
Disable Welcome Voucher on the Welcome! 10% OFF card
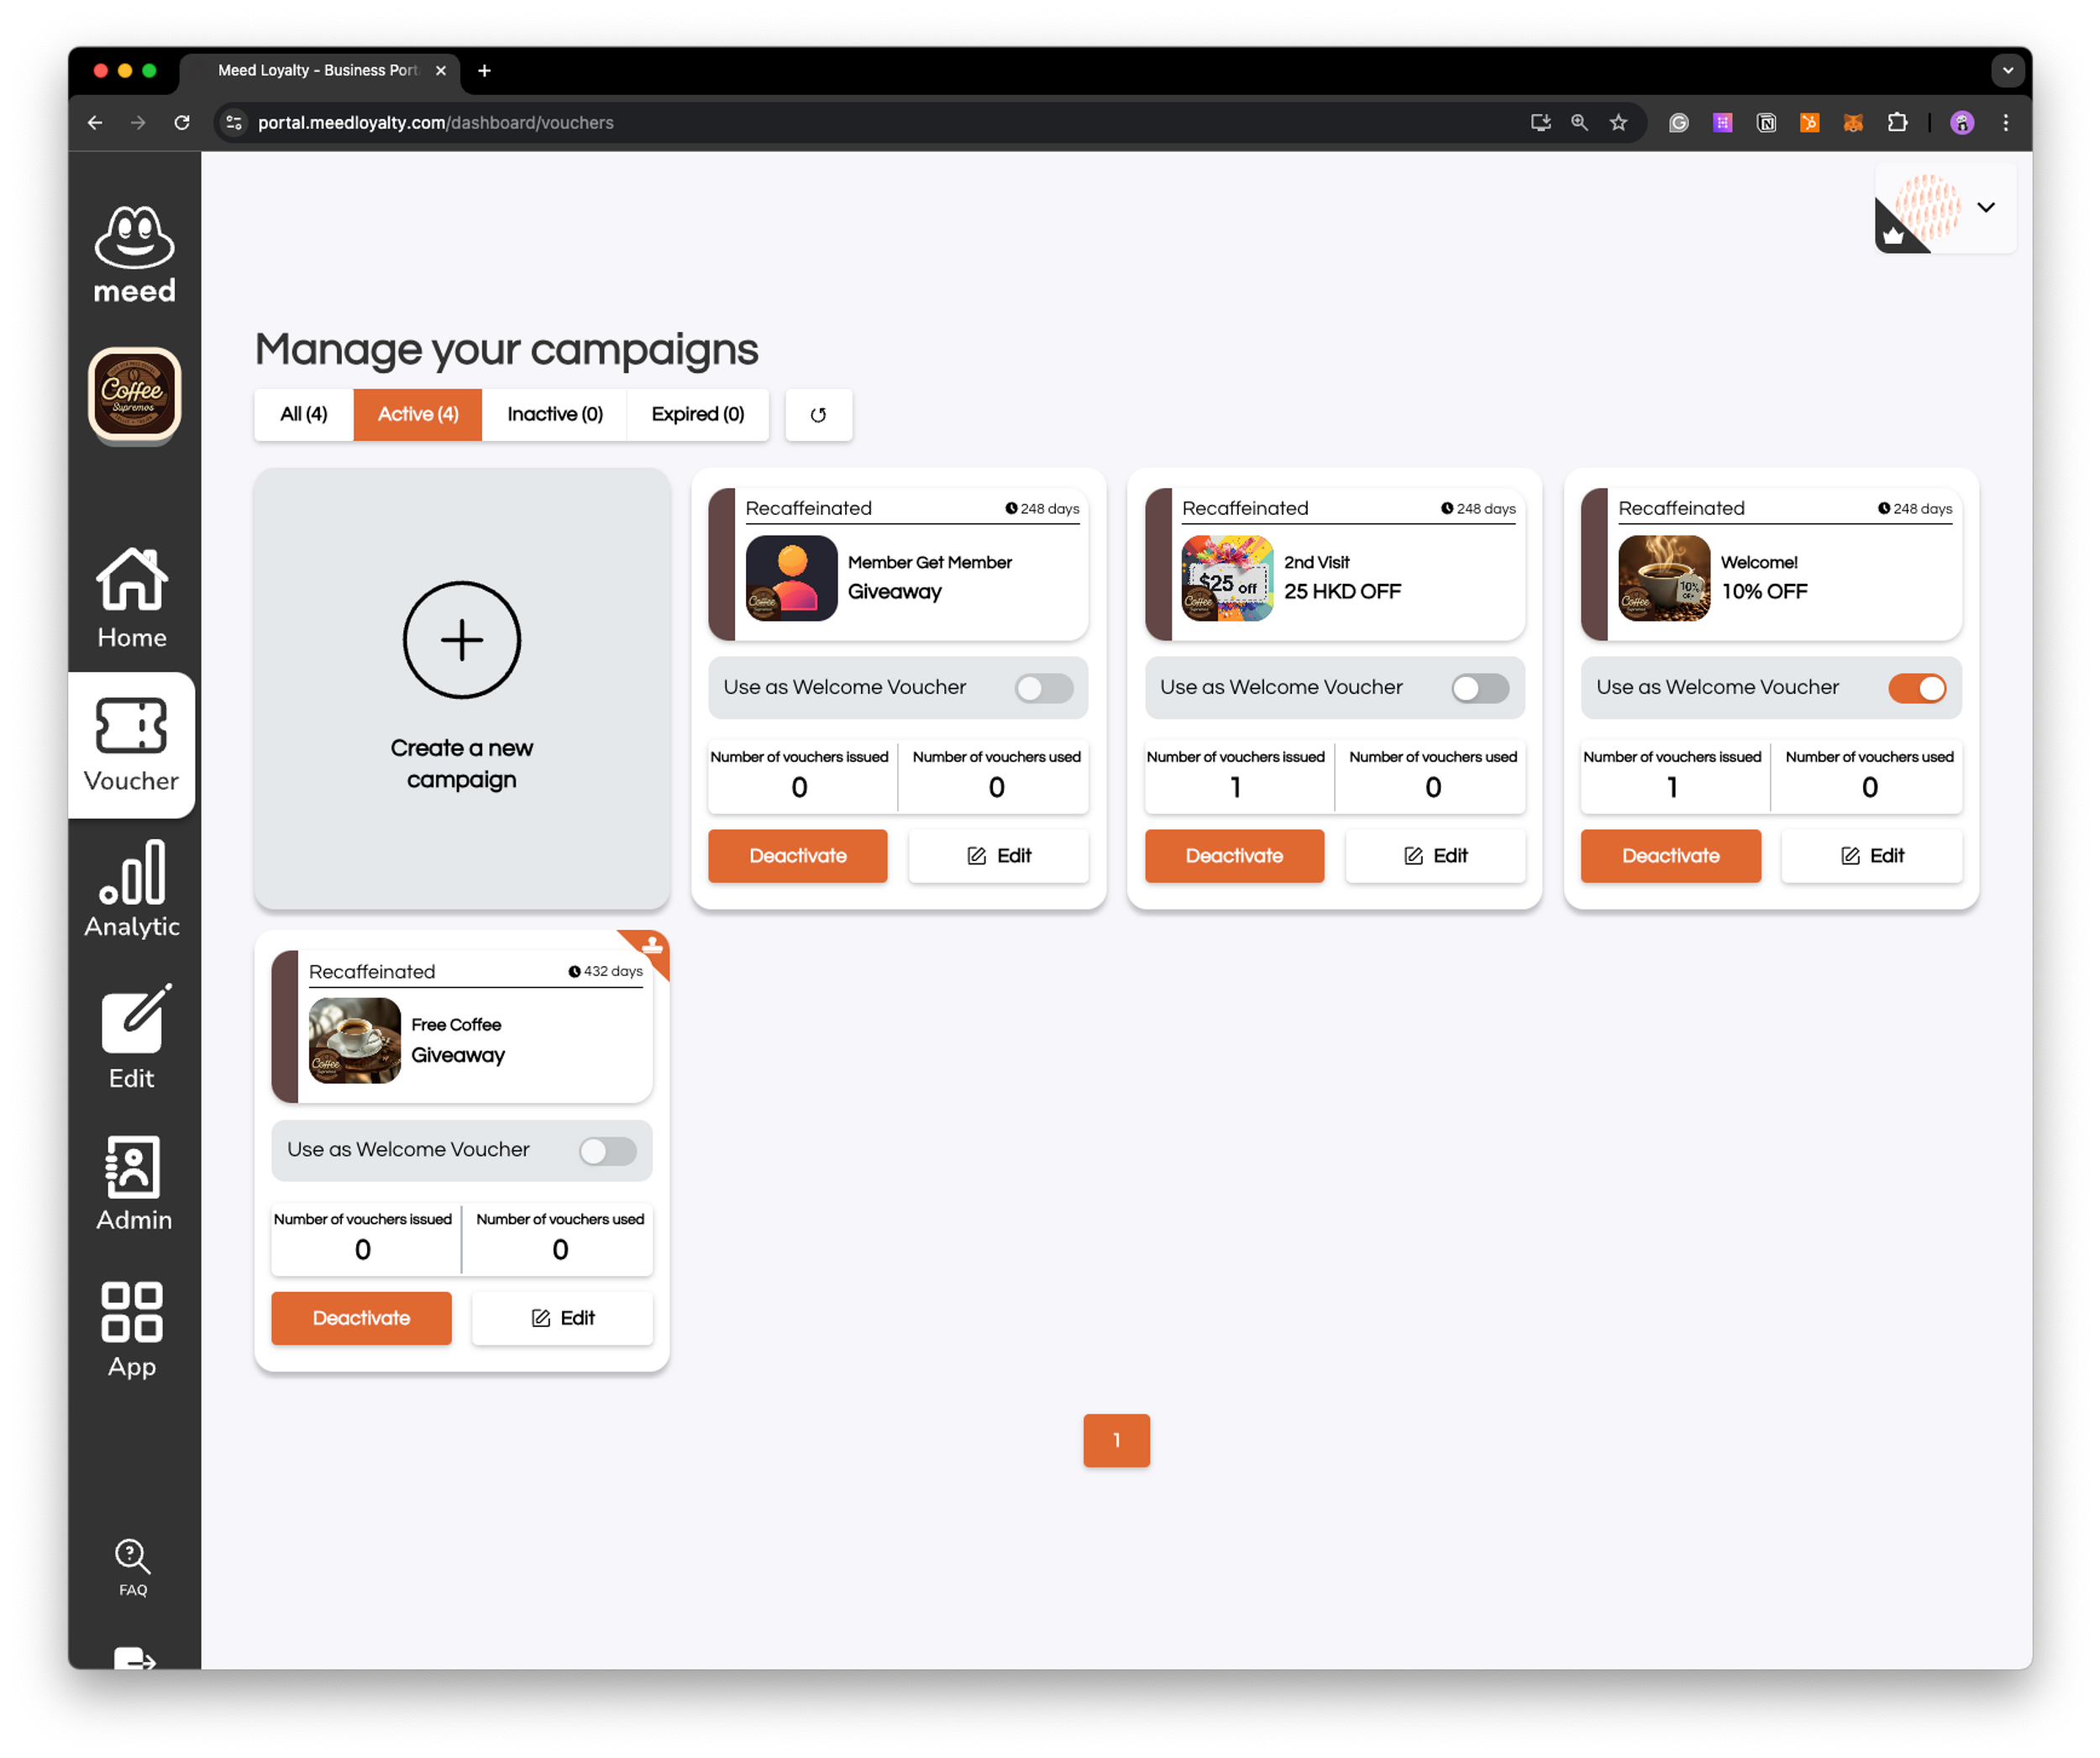1917,688
